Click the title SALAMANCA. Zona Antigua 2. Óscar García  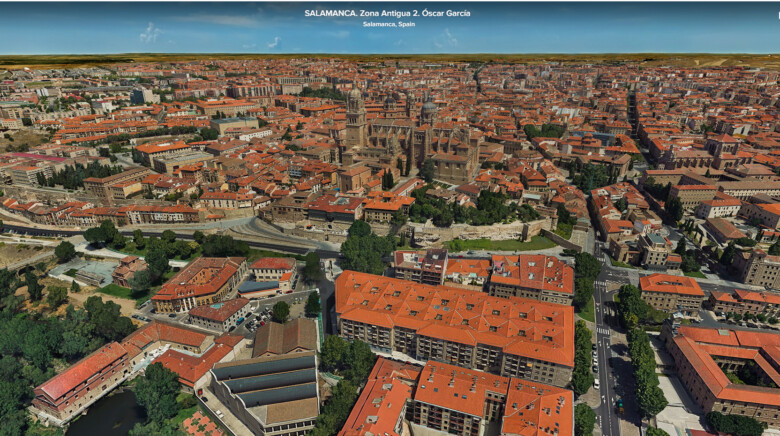pyautogui.click(x=387, y=13)
